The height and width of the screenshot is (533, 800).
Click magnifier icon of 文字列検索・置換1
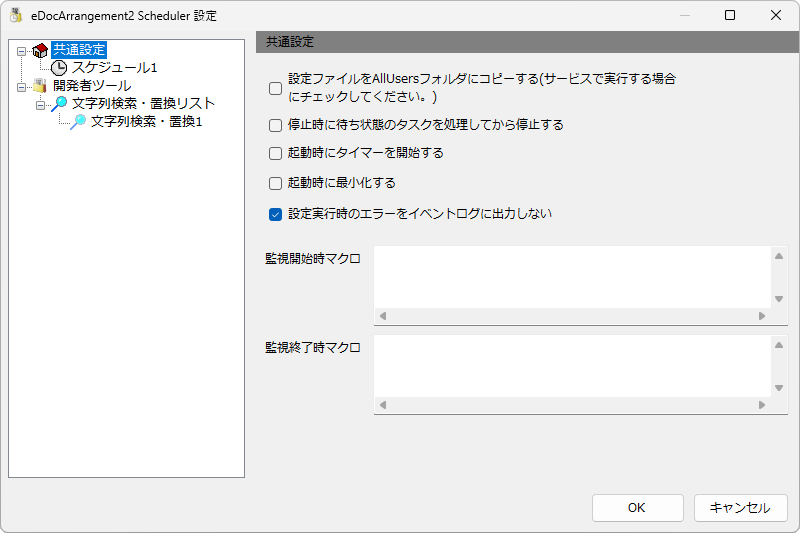point(78,121)
